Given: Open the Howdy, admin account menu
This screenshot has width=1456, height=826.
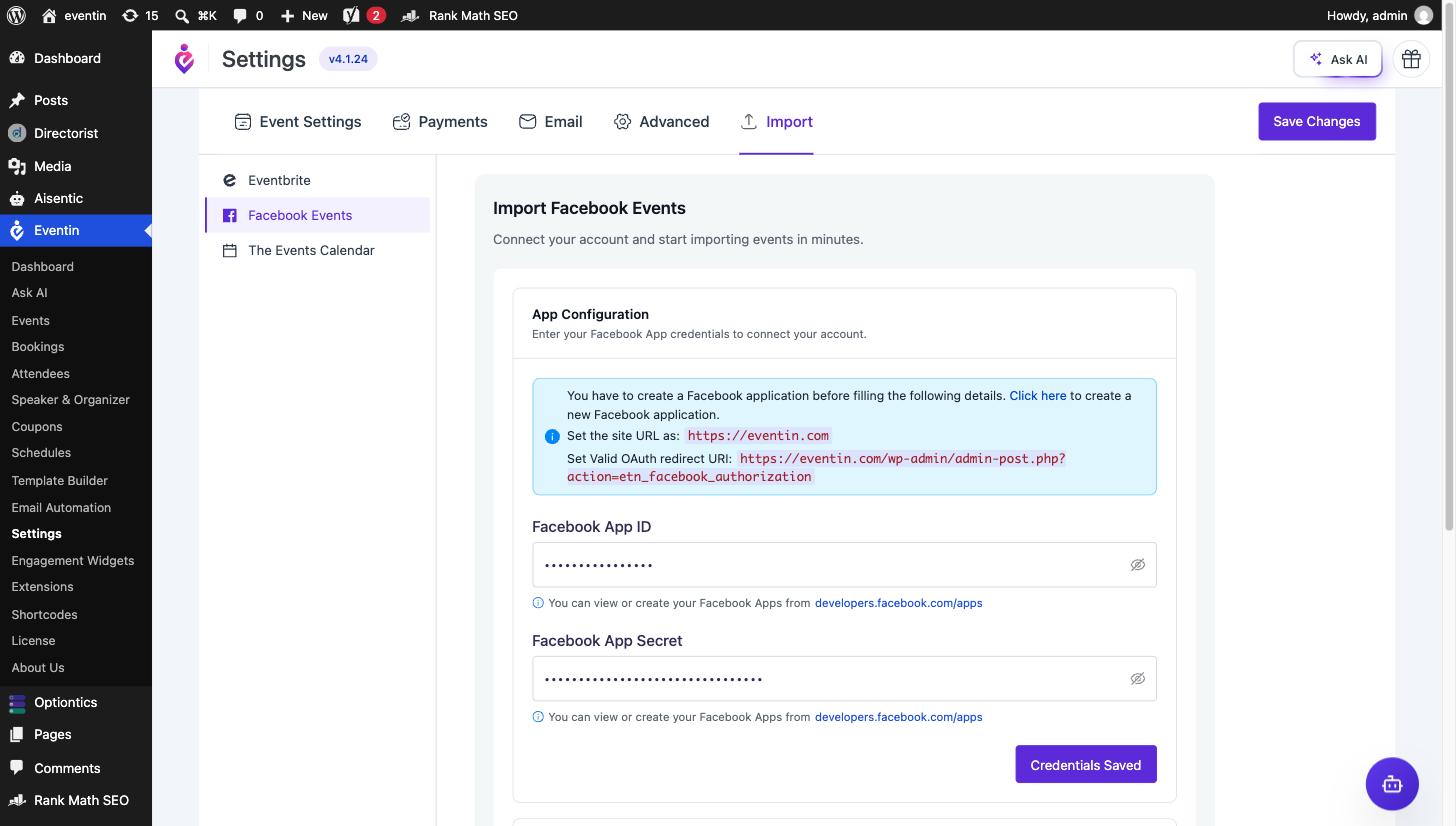Looking at the screenshot, I should (x=1379, y=15).
